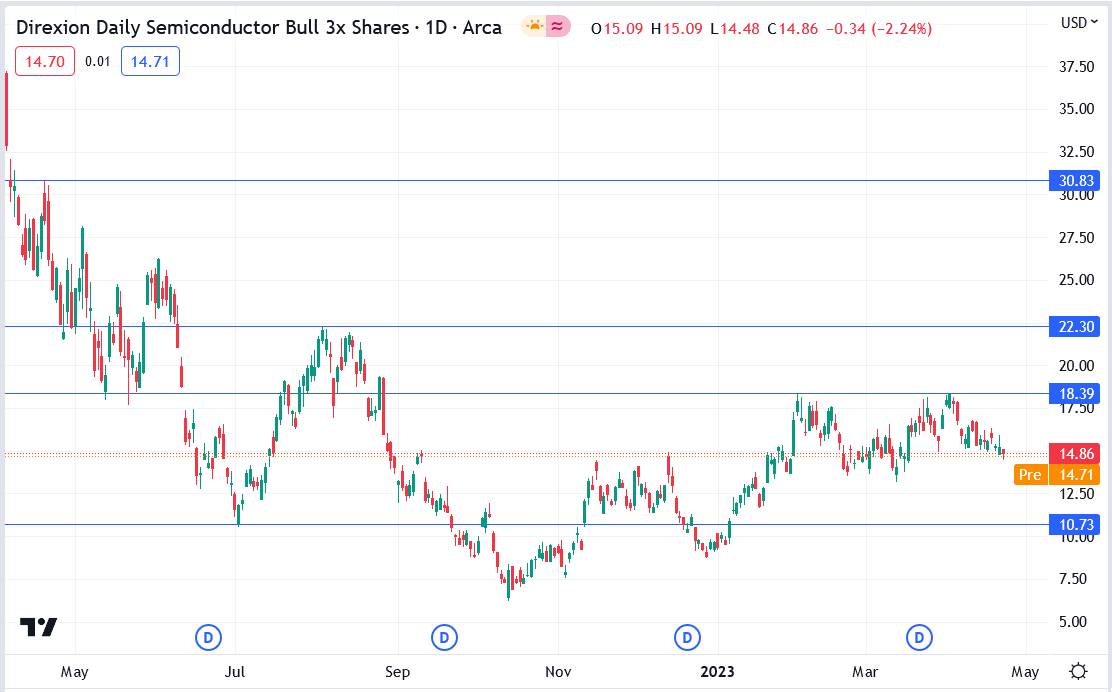This screenshot has width=1112, height=692.
Task: Click the dividend marker near Sep
Action: (444, 637)
